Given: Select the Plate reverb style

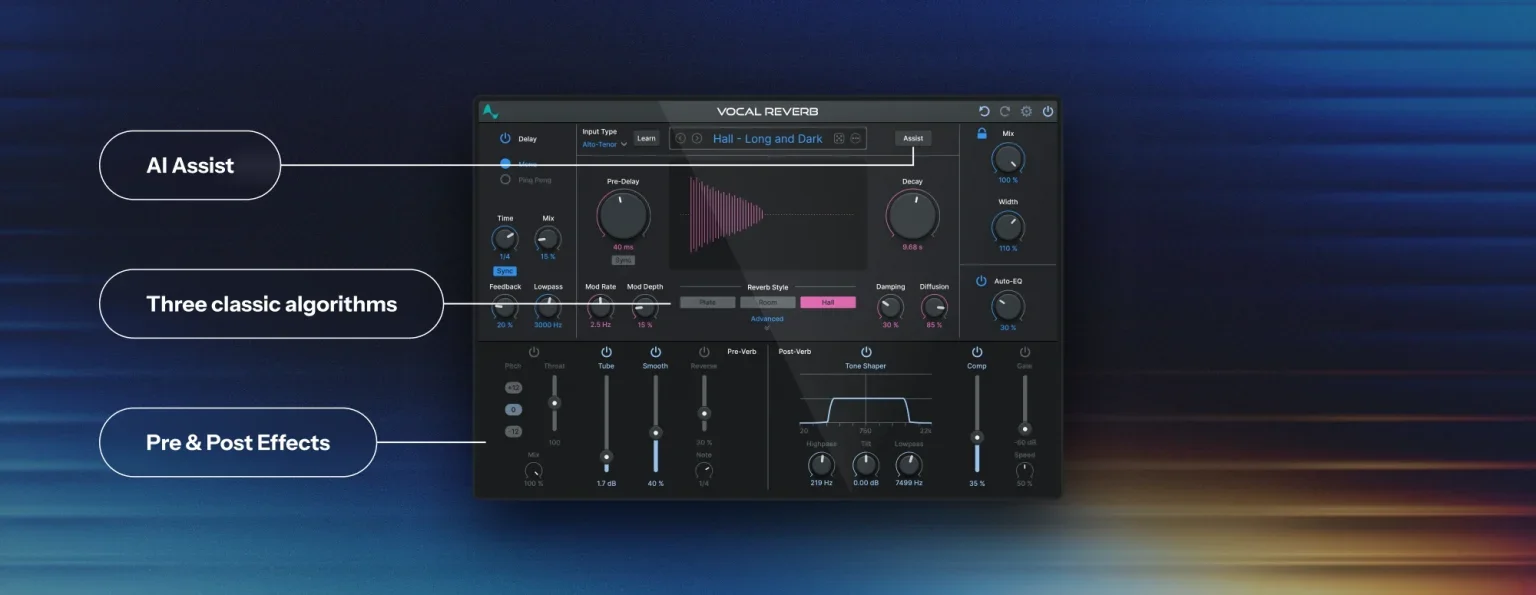Looking at the screenshot, I should click(x=707, y=302).
